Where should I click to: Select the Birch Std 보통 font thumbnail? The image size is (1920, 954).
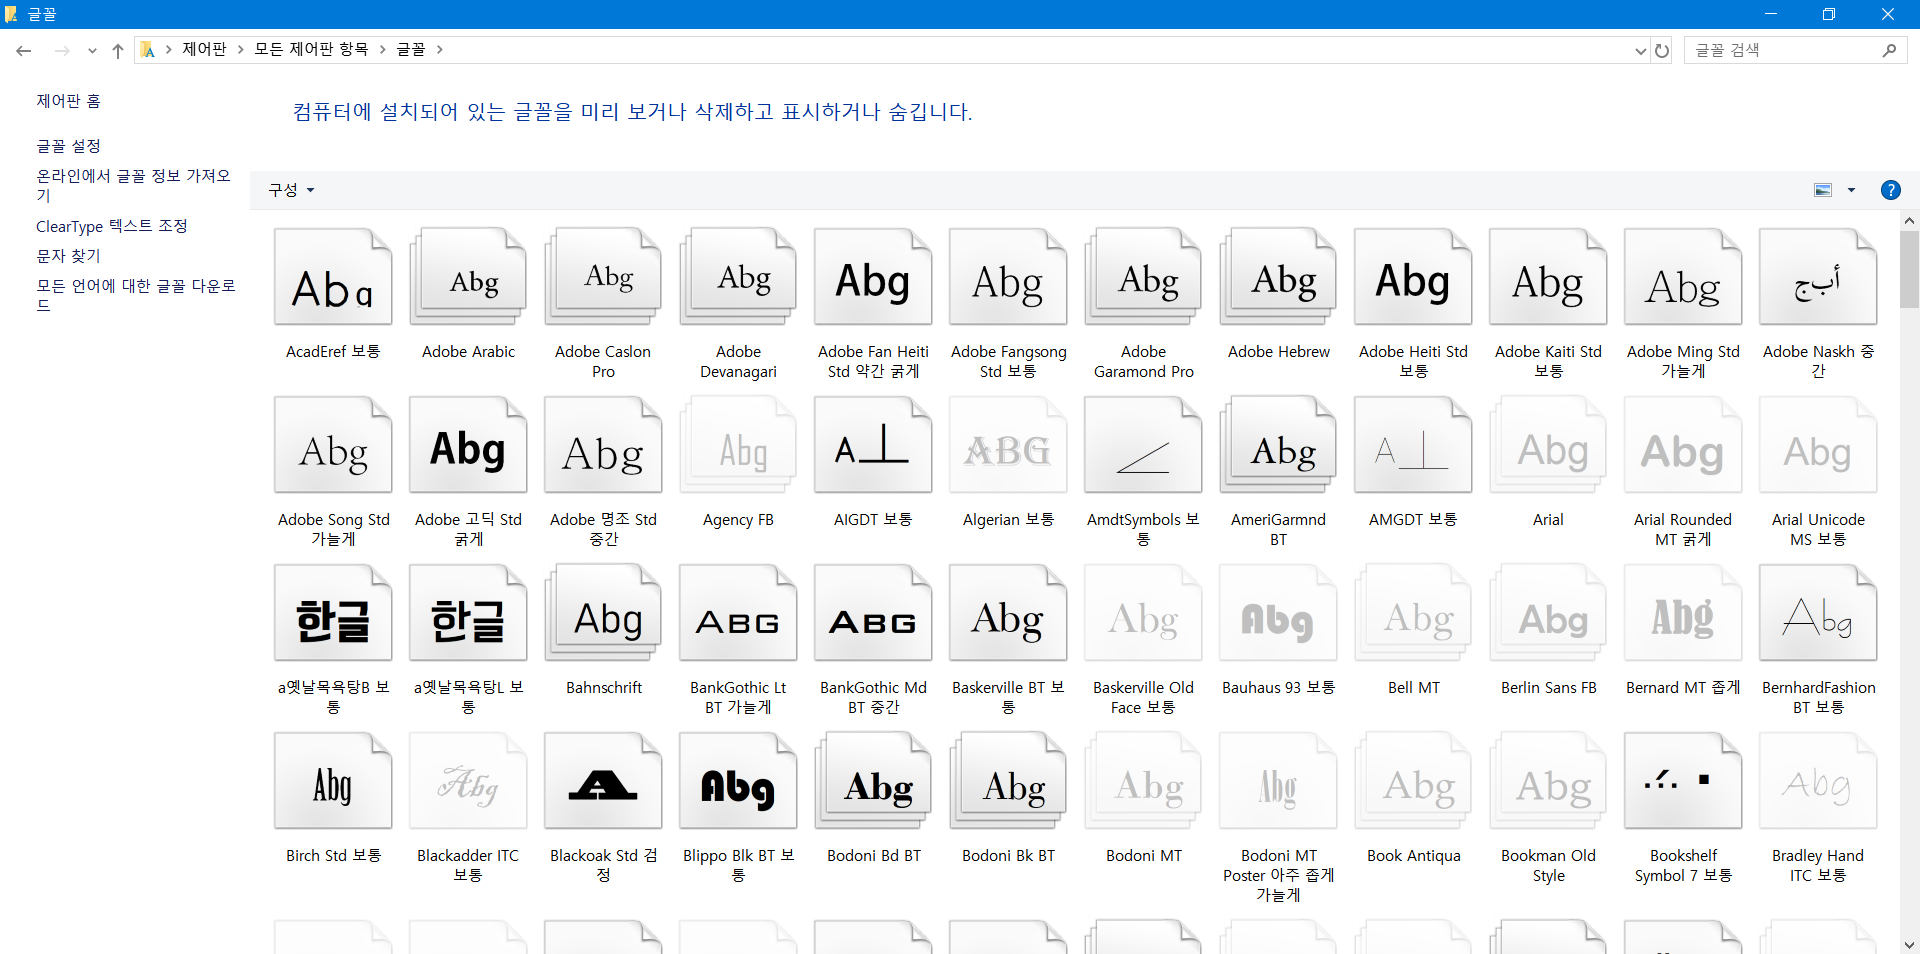[333, 781]
